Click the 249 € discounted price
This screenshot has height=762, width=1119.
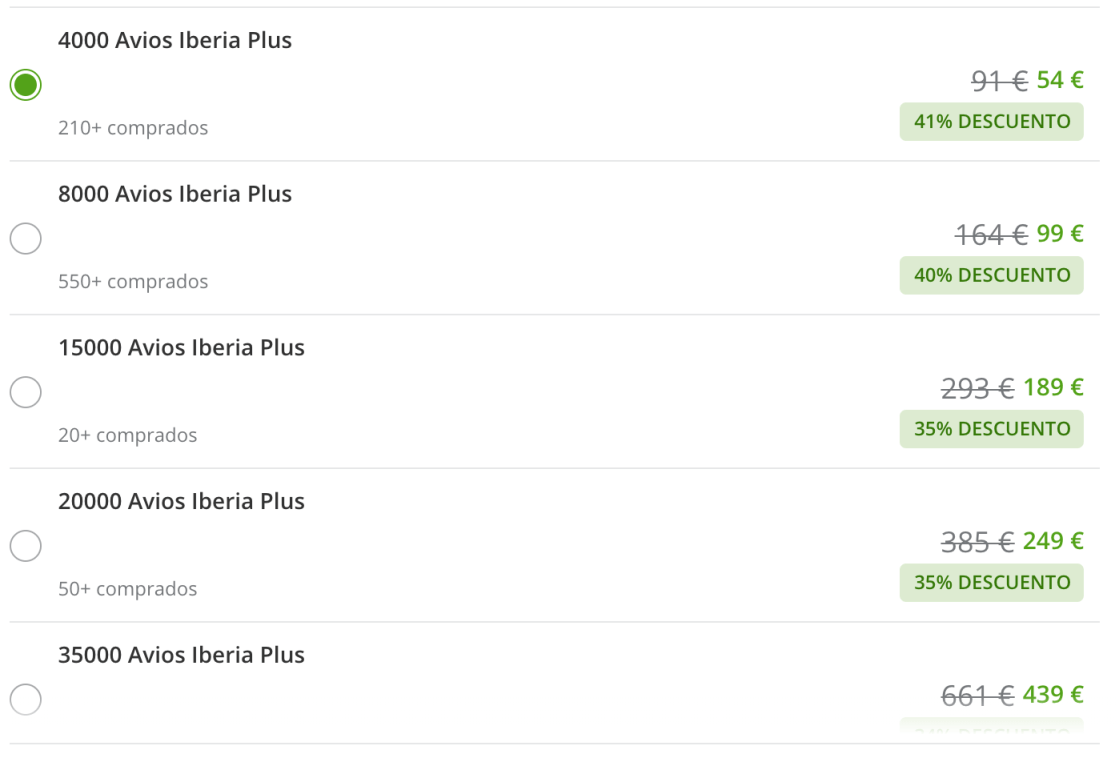(x=1053, y=541)
